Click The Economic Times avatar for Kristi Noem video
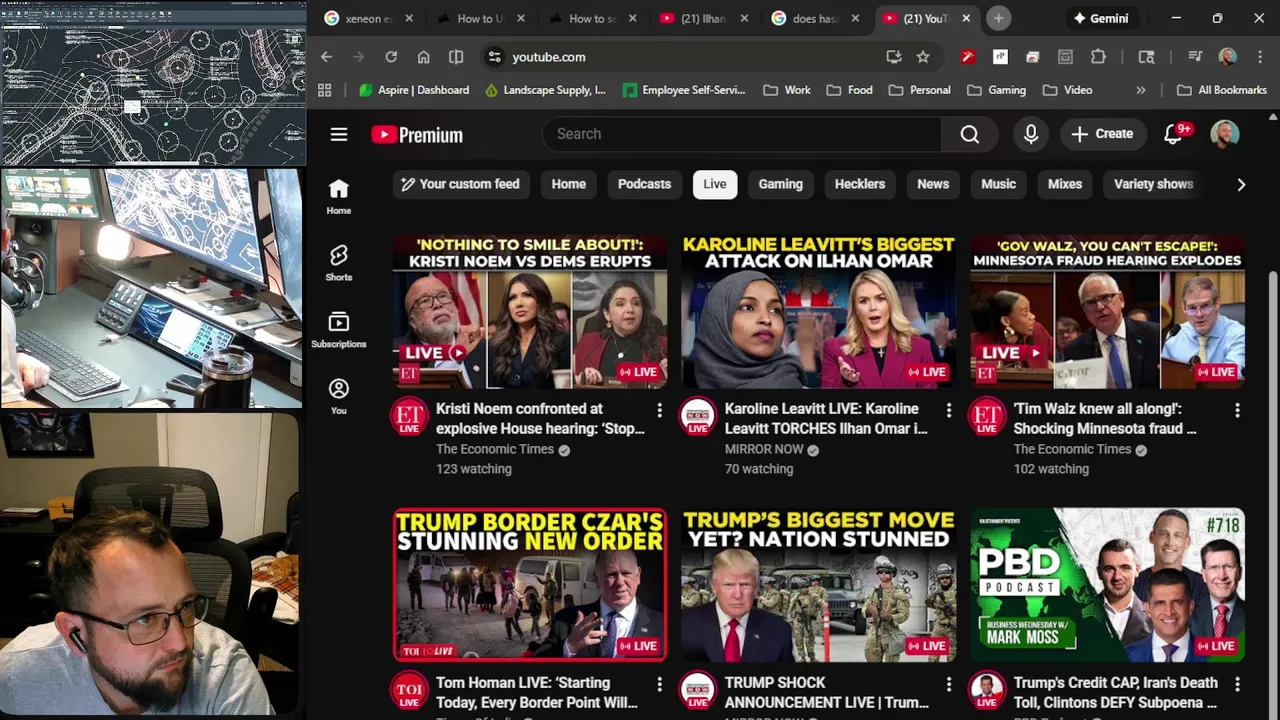 coord(409,416)
